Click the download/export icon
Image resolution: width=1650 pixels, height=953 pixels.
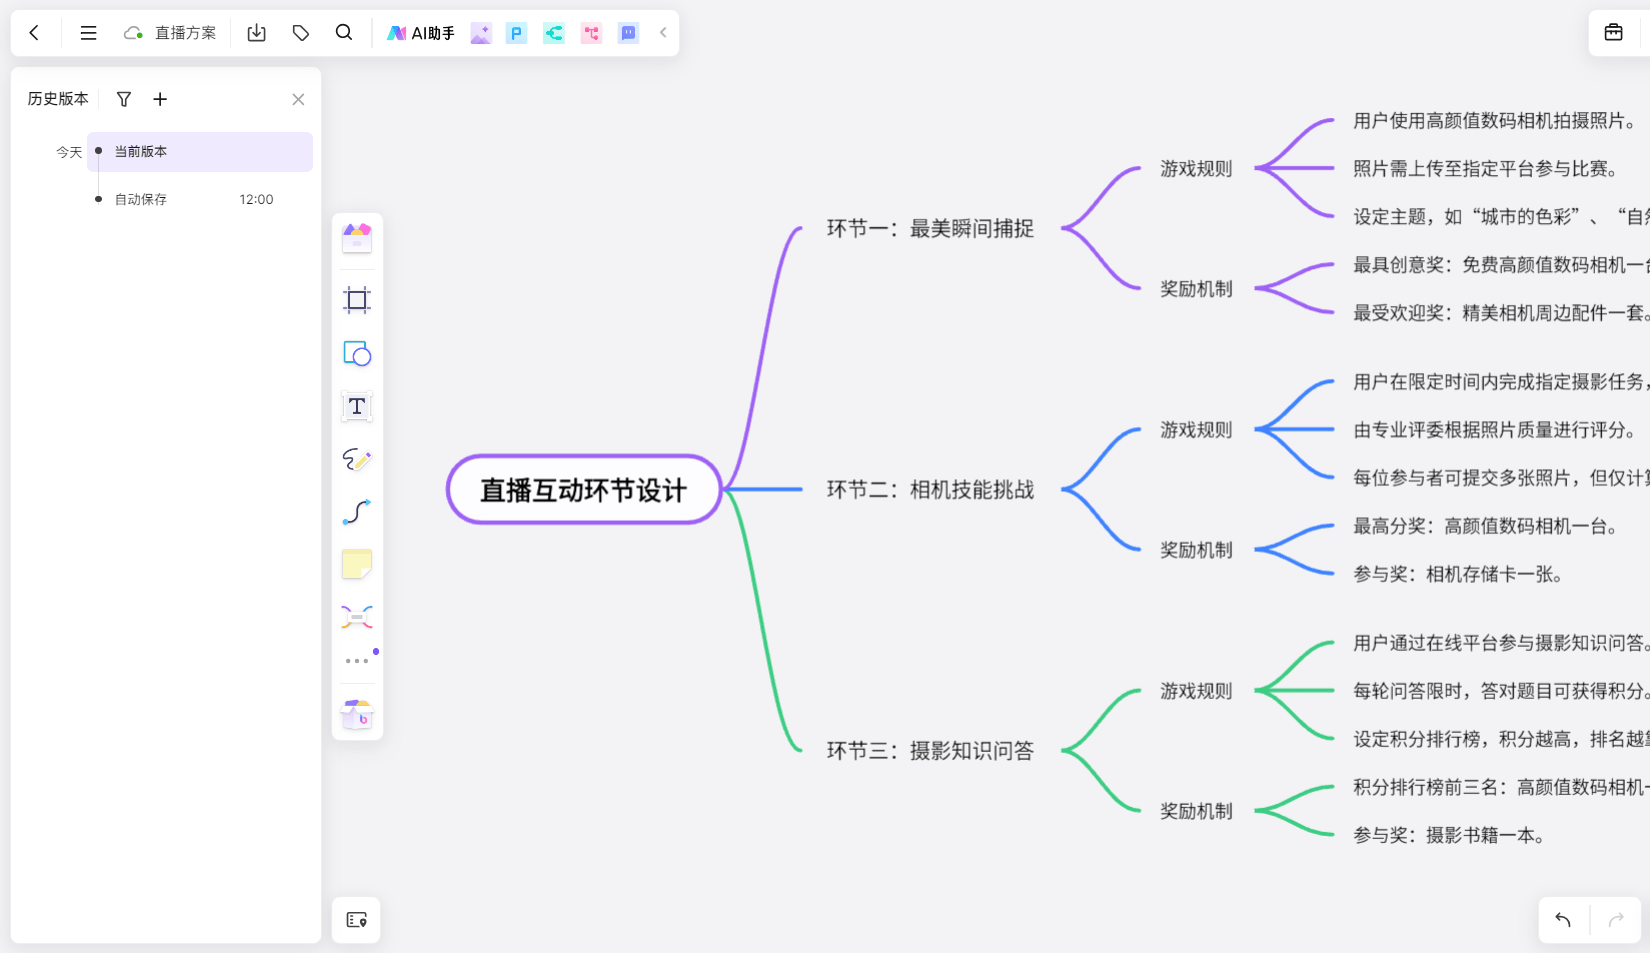257,33
